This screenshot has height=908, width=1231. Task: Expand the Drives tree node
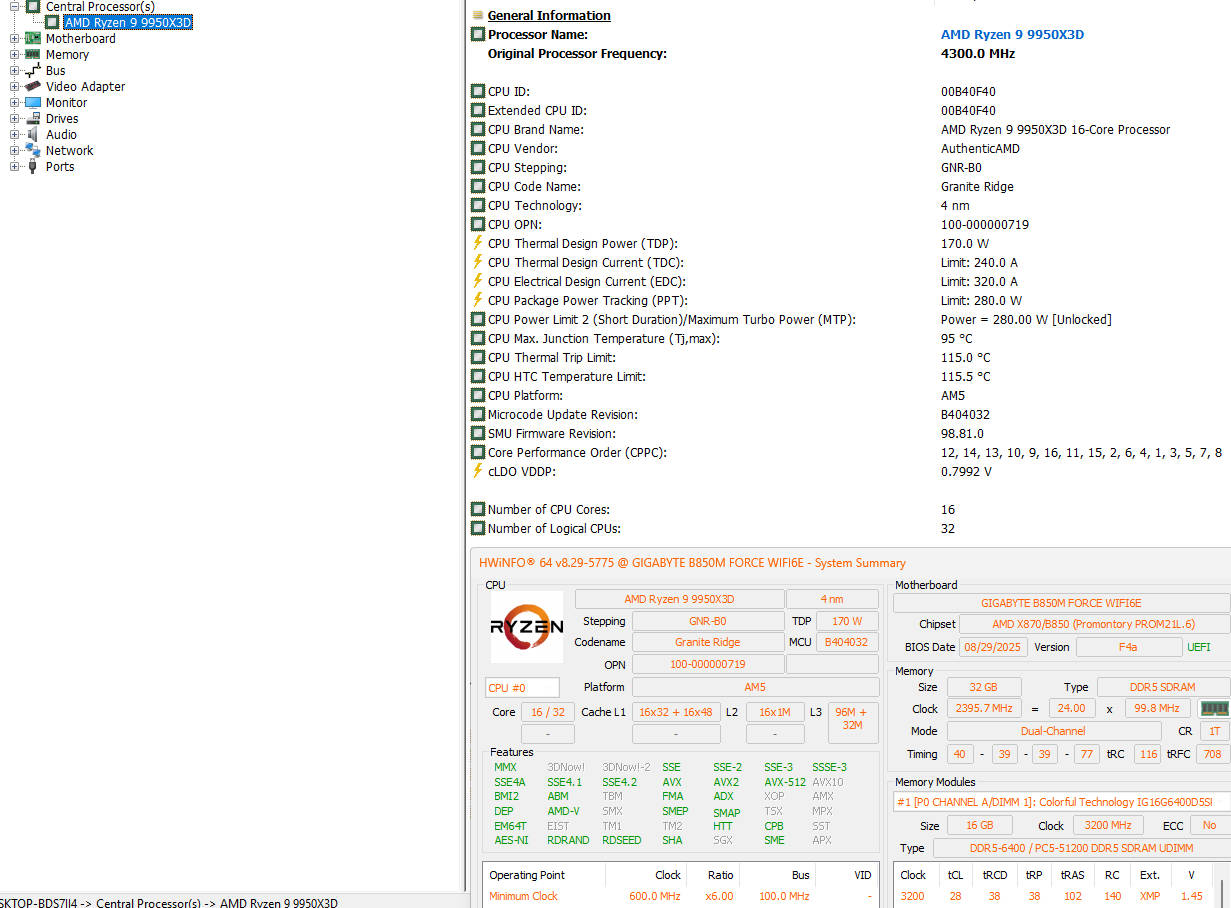tap(14, 119)
